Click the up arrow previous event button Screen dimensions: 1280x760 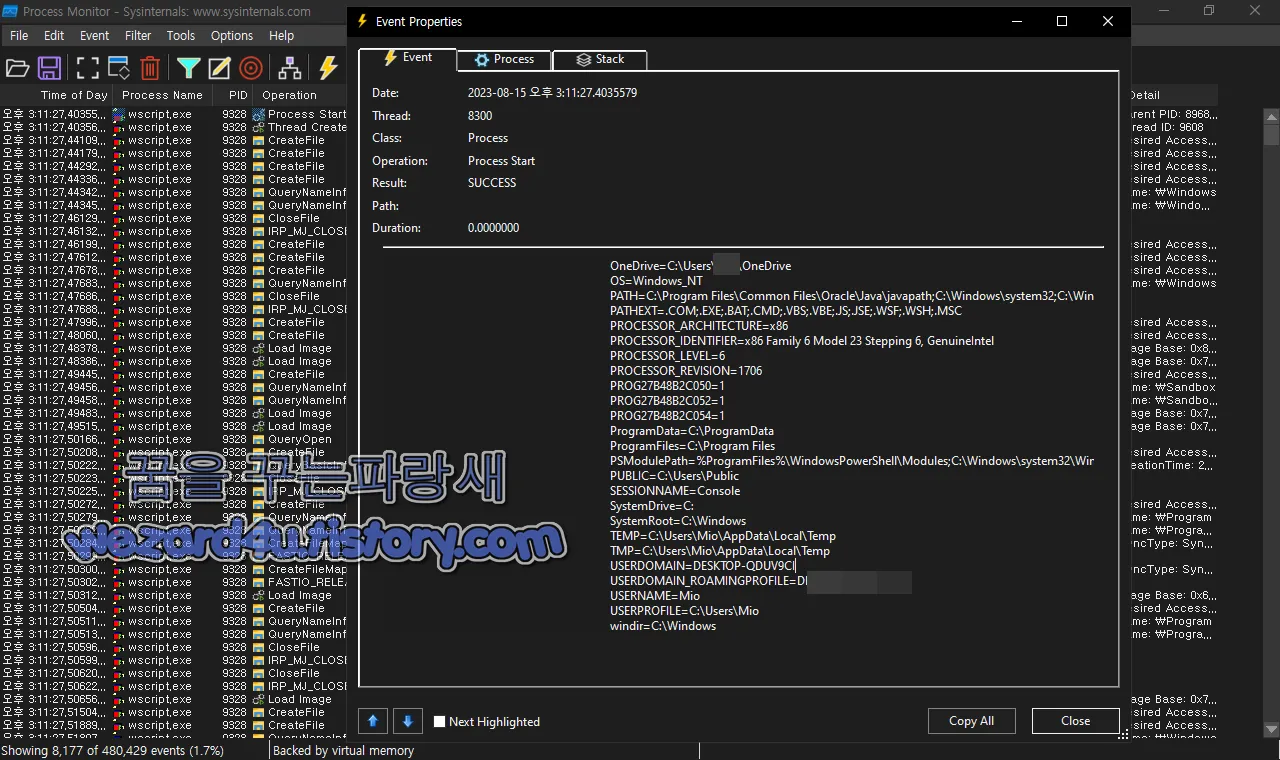tap(372, 720)
